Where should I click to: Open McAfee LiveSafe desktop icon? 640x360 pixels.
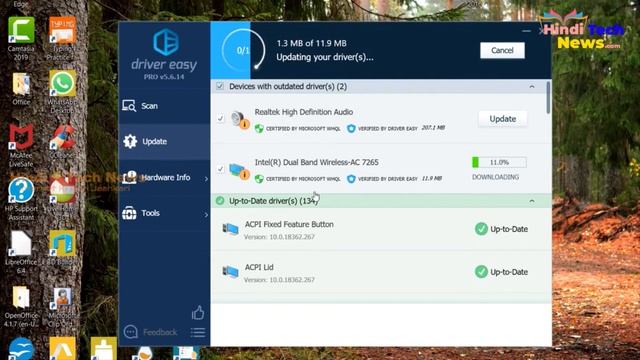coord(21,146)
